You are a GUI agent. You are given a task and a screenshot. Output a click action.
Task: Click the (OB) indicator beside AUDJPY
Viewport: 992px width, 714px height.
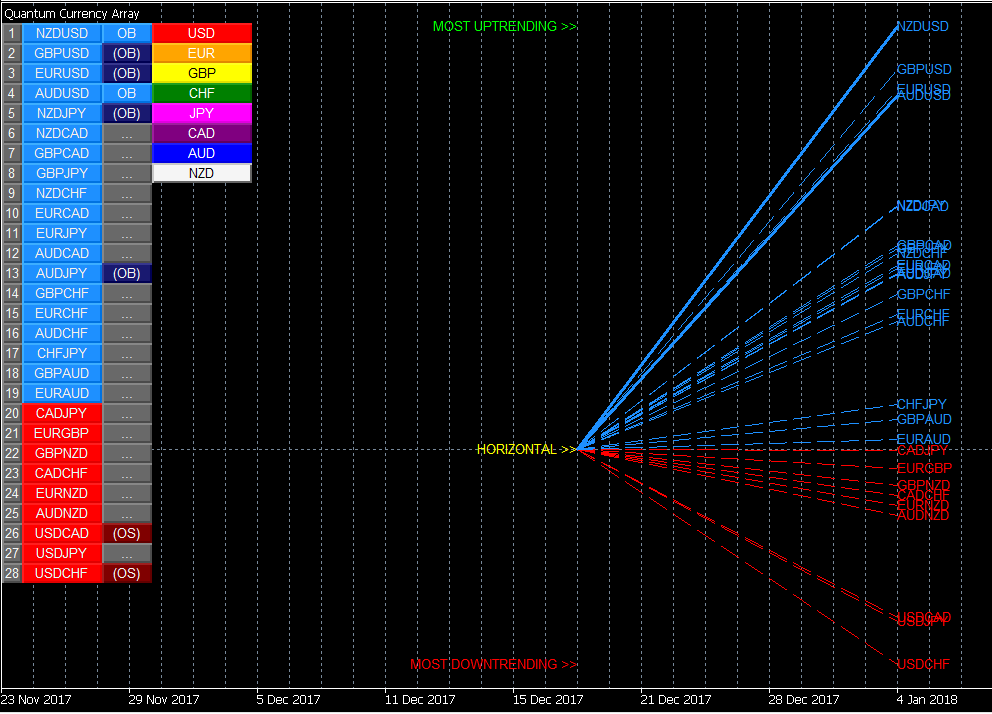[x=127, y=273]
